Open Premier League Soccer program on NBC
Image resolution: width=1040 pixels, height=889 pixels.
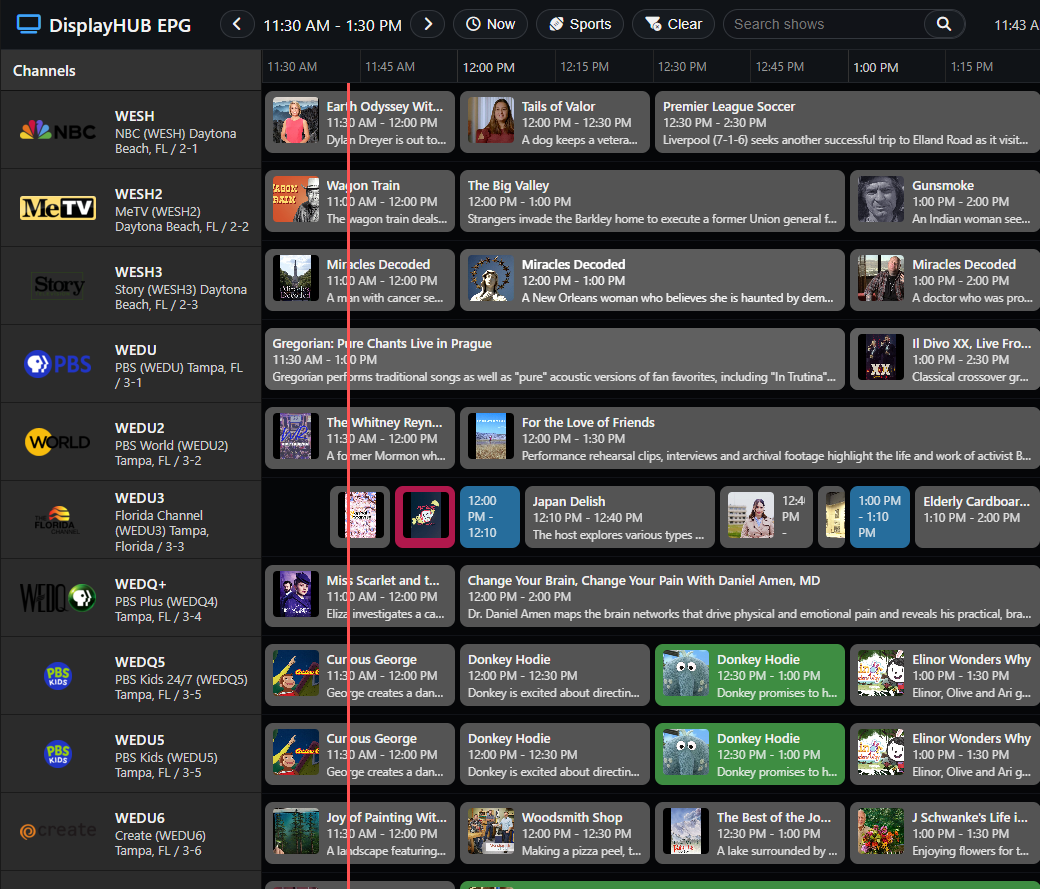(x=846, y=122)
